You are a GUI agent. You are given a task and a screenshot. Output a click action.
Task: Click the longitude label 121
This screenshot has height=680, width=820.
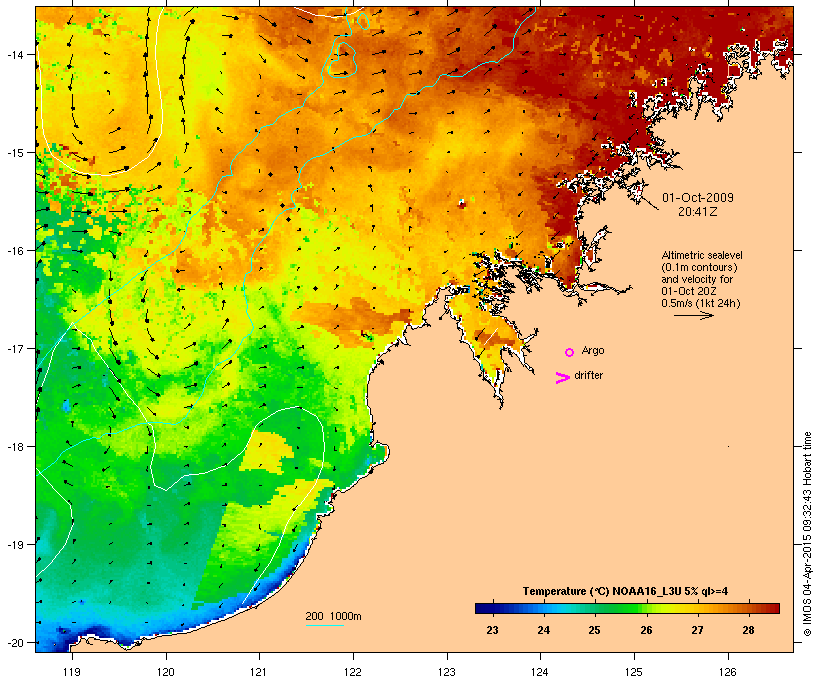click(259, 672)
